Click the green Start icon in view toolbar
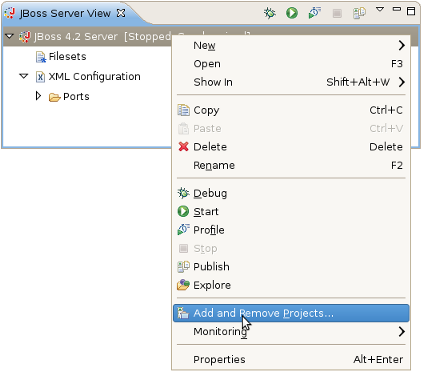 [292, 13]
